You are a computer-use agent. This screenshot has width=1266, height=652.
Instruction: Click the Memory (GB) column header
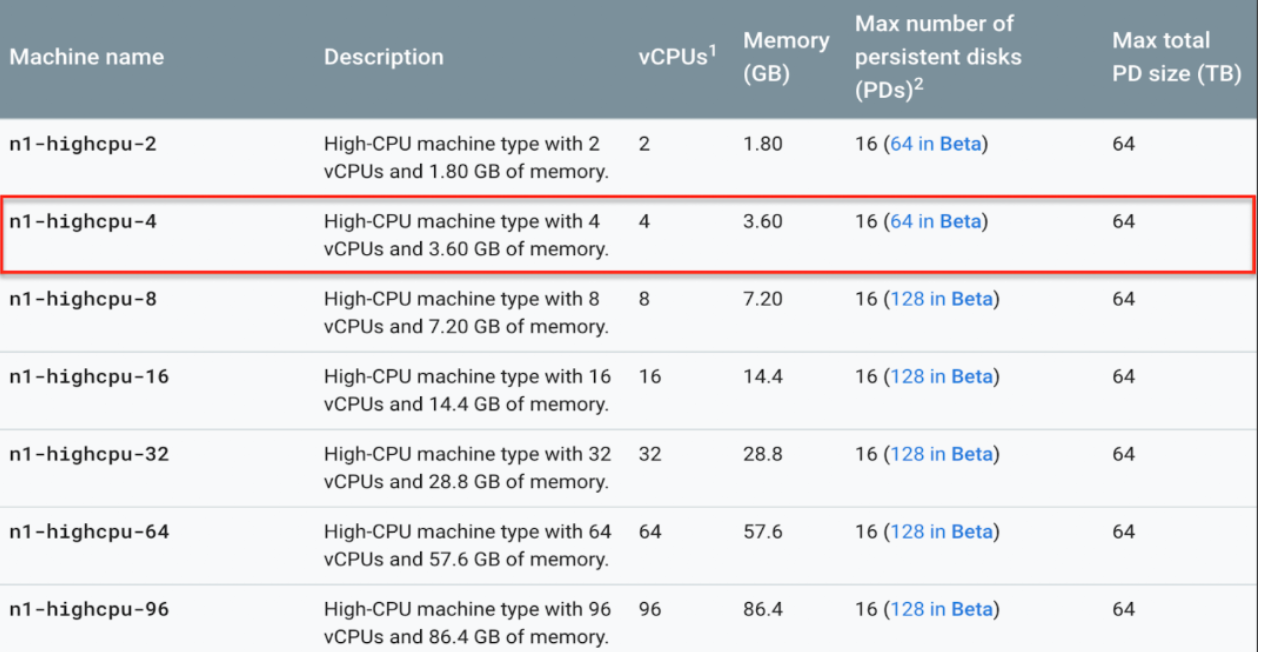tap(786, 57)
